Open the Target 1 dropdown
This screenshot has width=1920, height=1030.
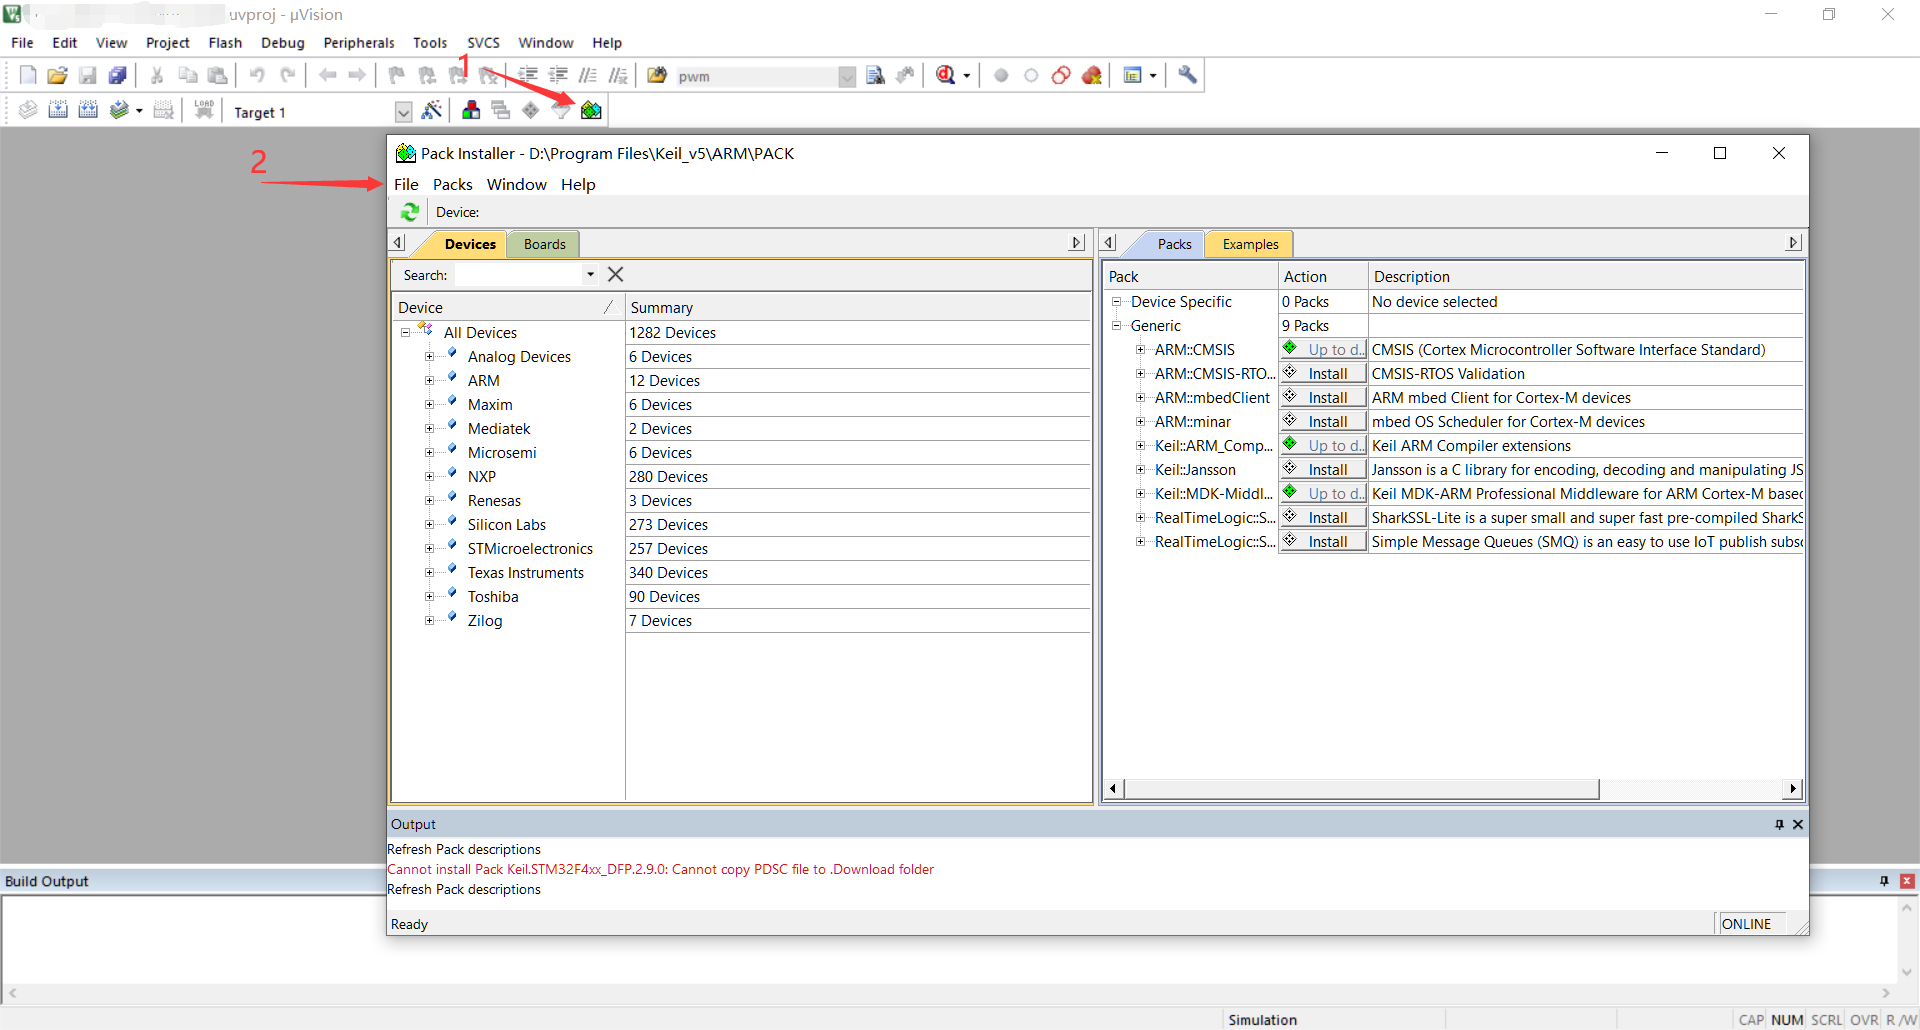403,112
